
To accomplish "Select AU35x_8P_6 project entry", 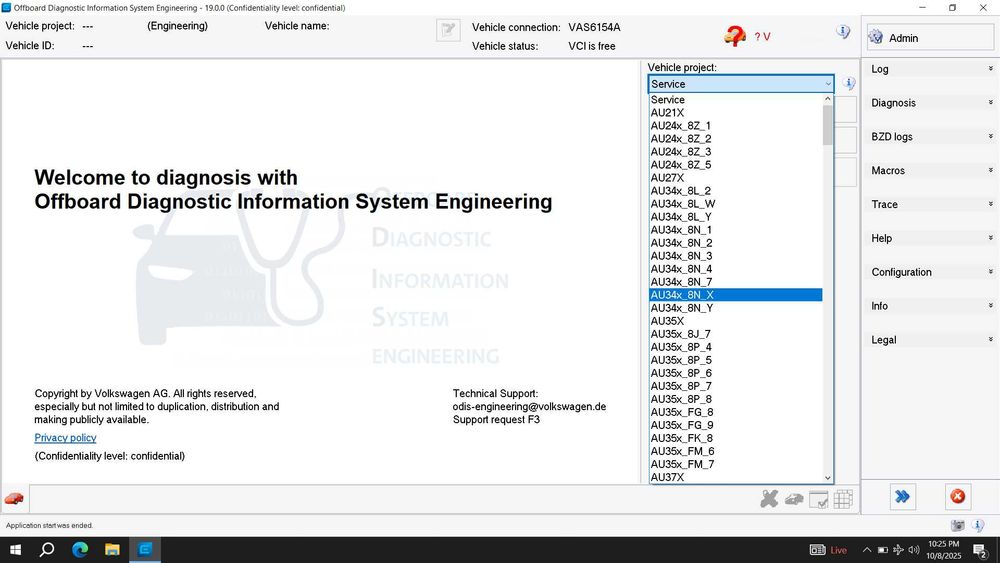I will click(735, 373).
